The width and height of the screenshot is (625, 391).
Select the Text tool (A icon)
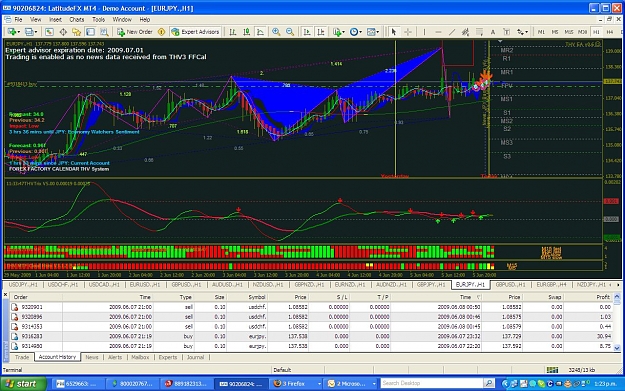[493, 32]
